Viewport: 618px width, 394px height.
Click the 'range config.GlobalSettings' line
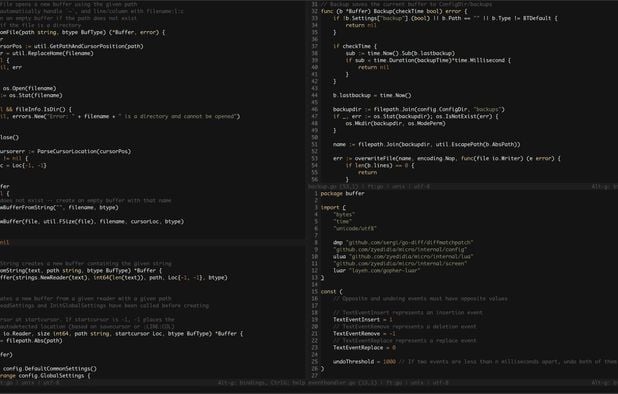point(45,376)
